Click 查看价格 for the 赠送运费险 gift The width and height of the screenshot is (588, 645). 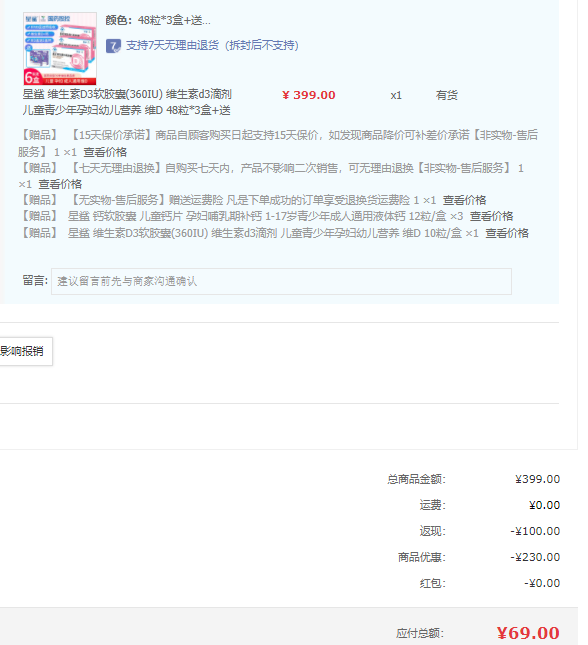(464, 200)
